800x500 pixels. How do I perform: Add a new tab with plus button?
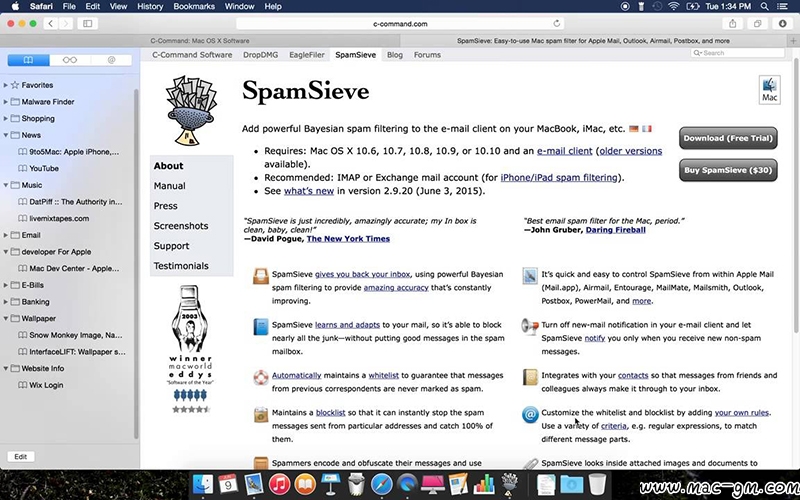click(793, 41)
